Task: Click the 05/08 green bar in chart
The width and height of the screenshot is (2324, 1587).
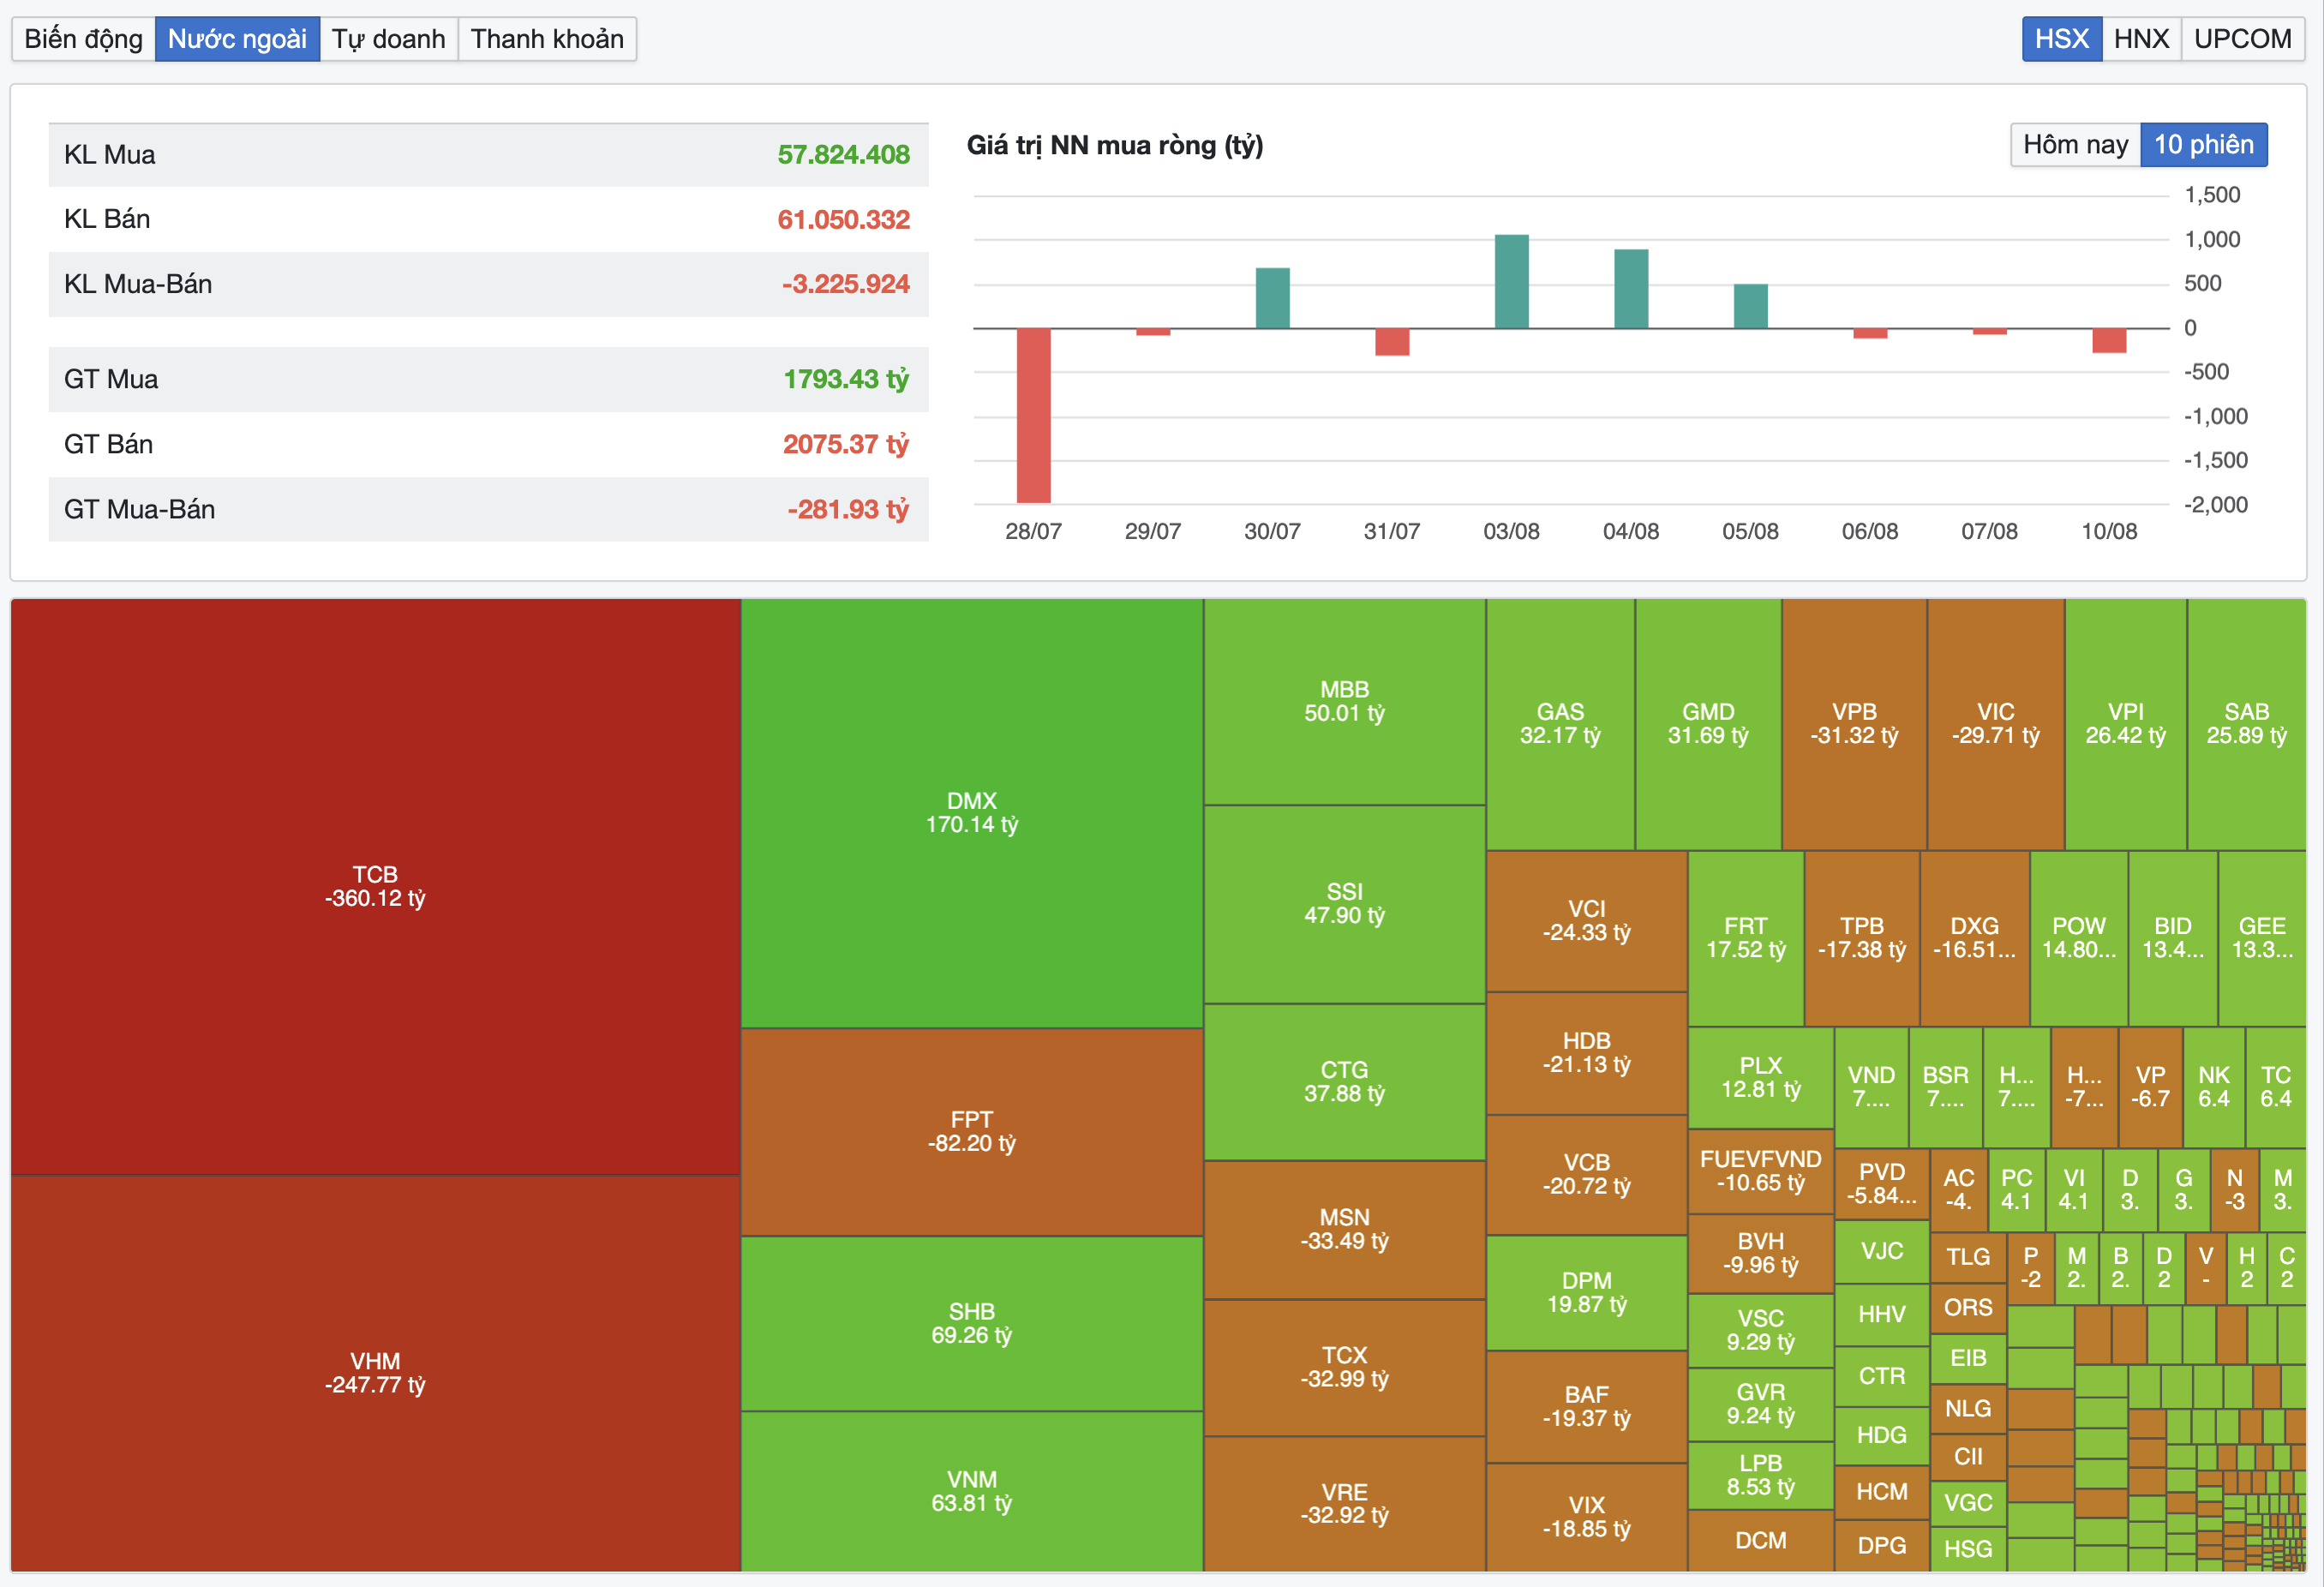Action: pos(1750,306)
